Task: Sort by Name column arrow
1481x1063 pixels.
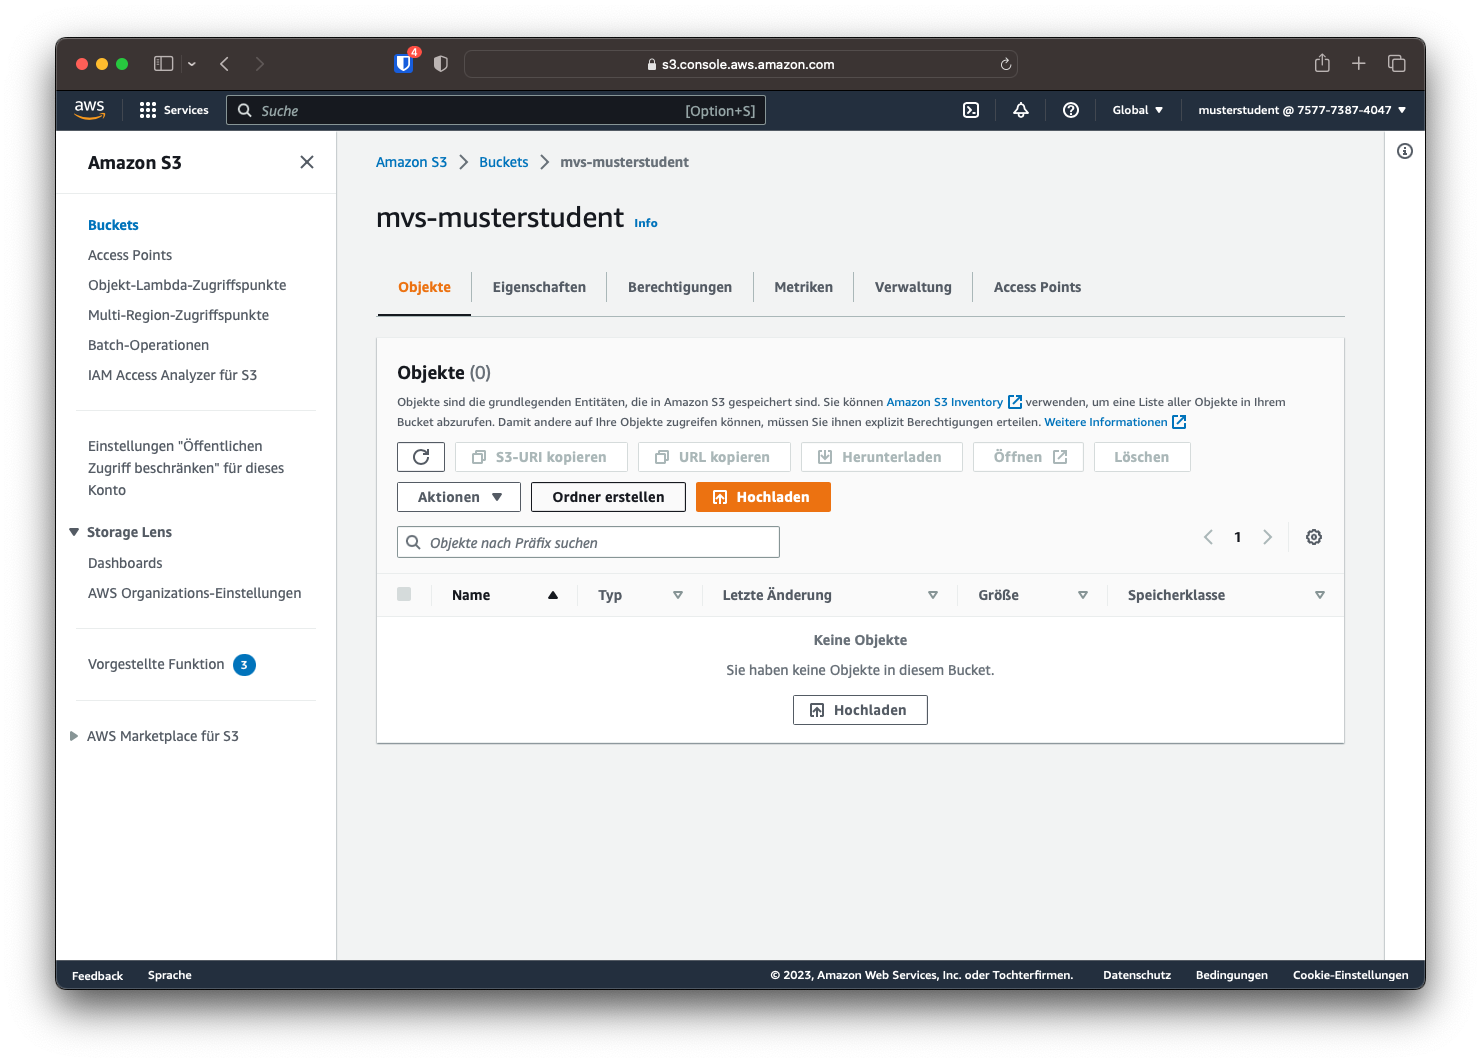Action: (x=553, y=595)
